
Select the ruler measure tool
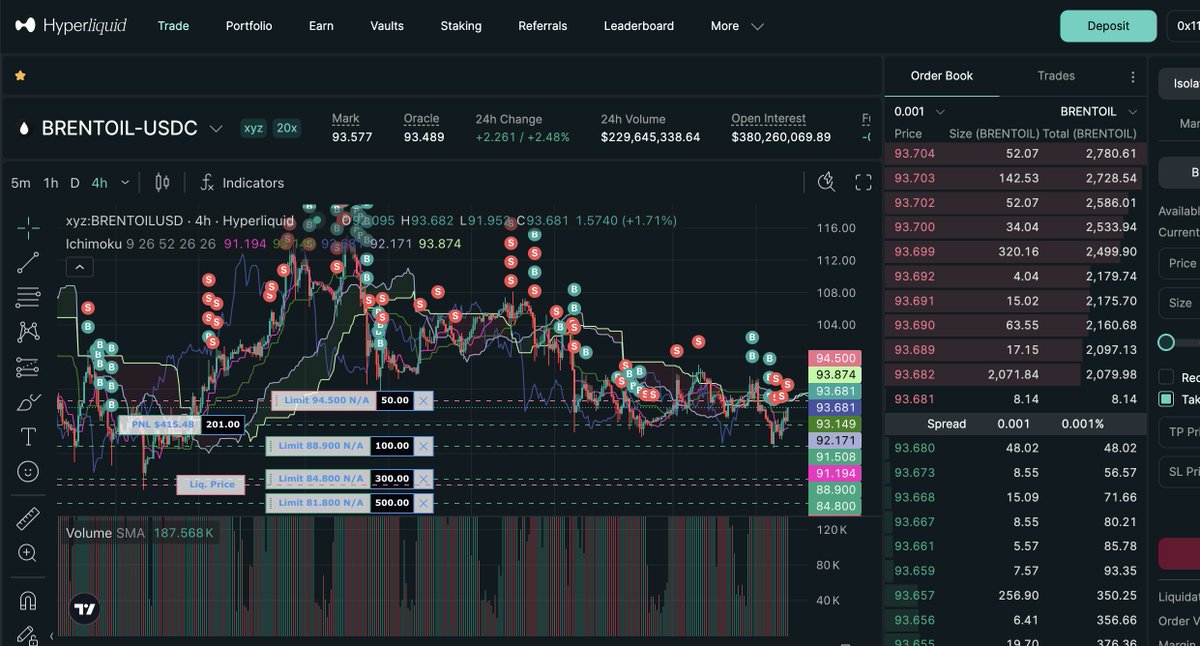point(28,519)
